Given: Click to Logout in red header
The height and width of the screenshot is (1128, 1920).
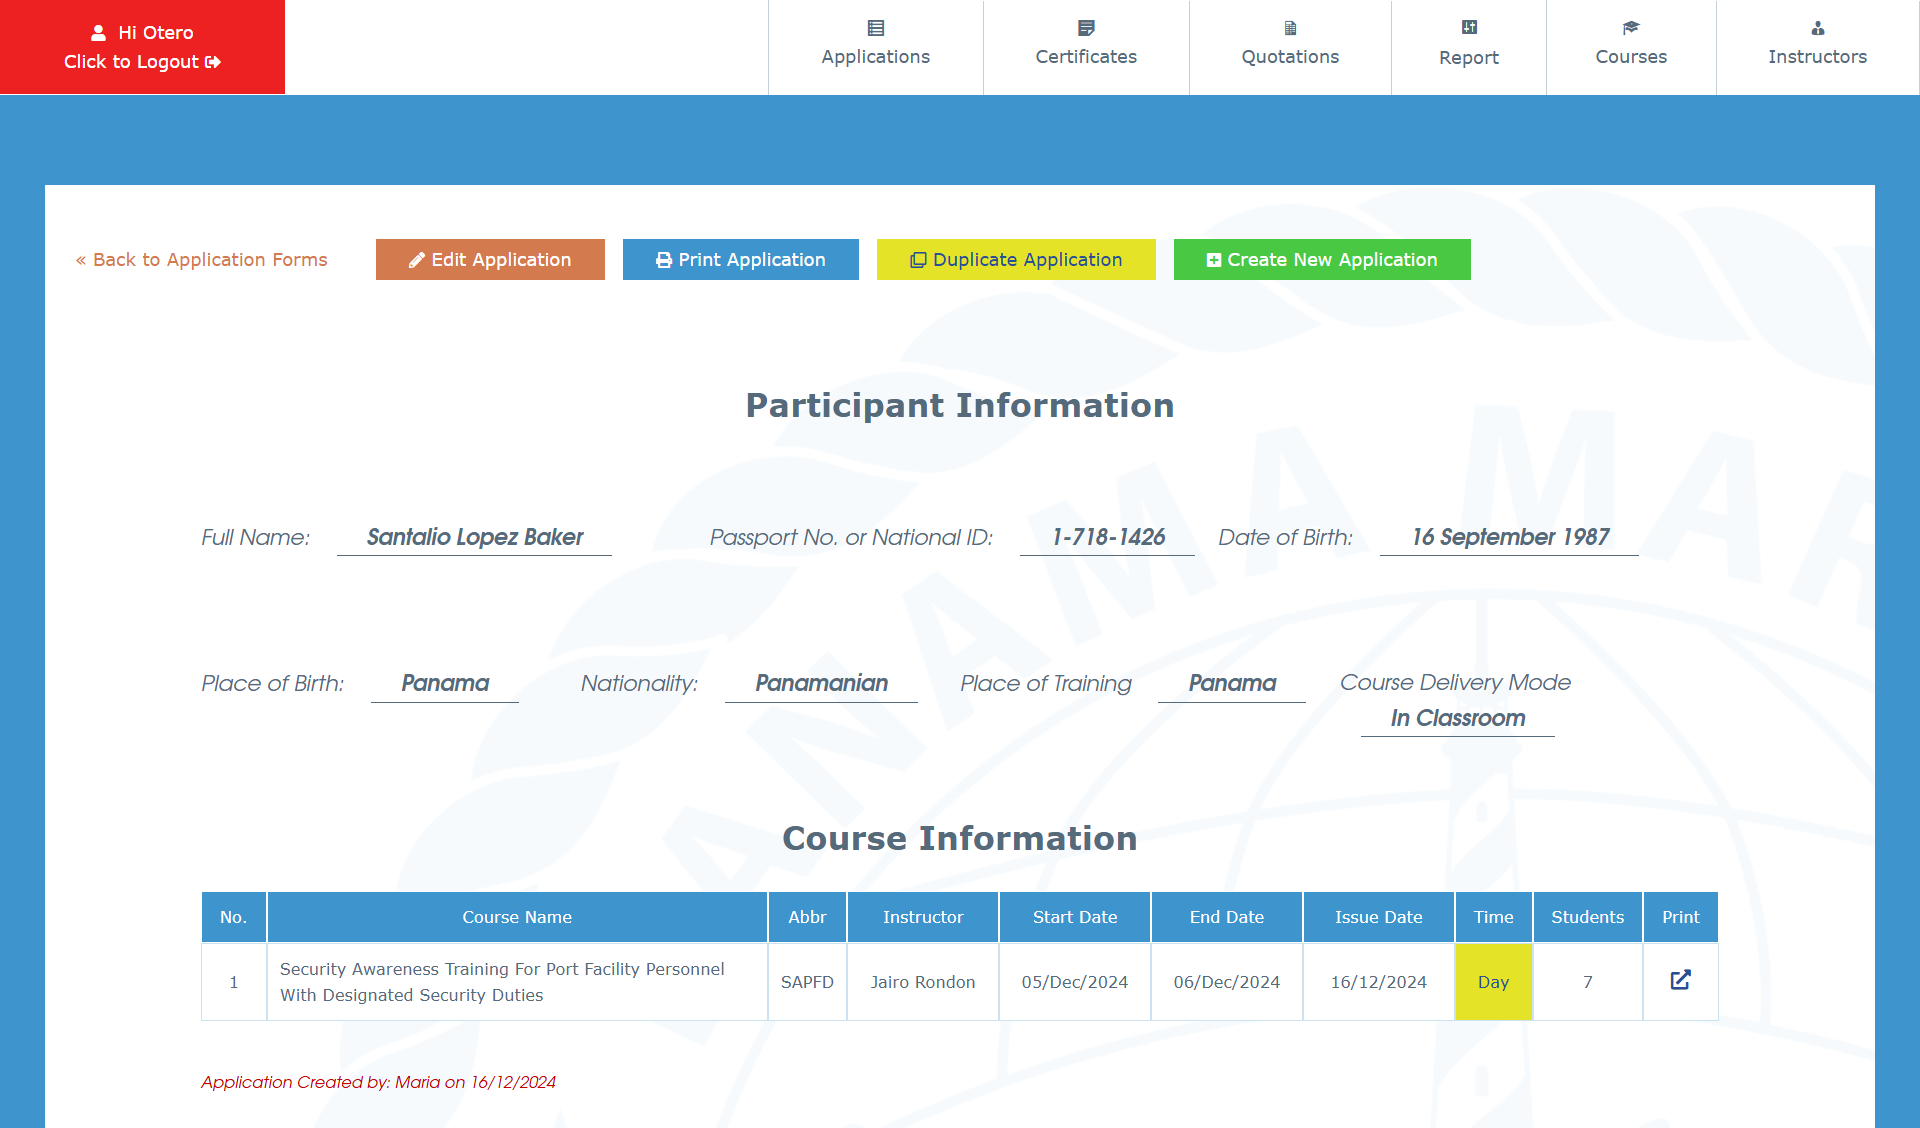Looking at the screenshot, I should coord(142,62).
